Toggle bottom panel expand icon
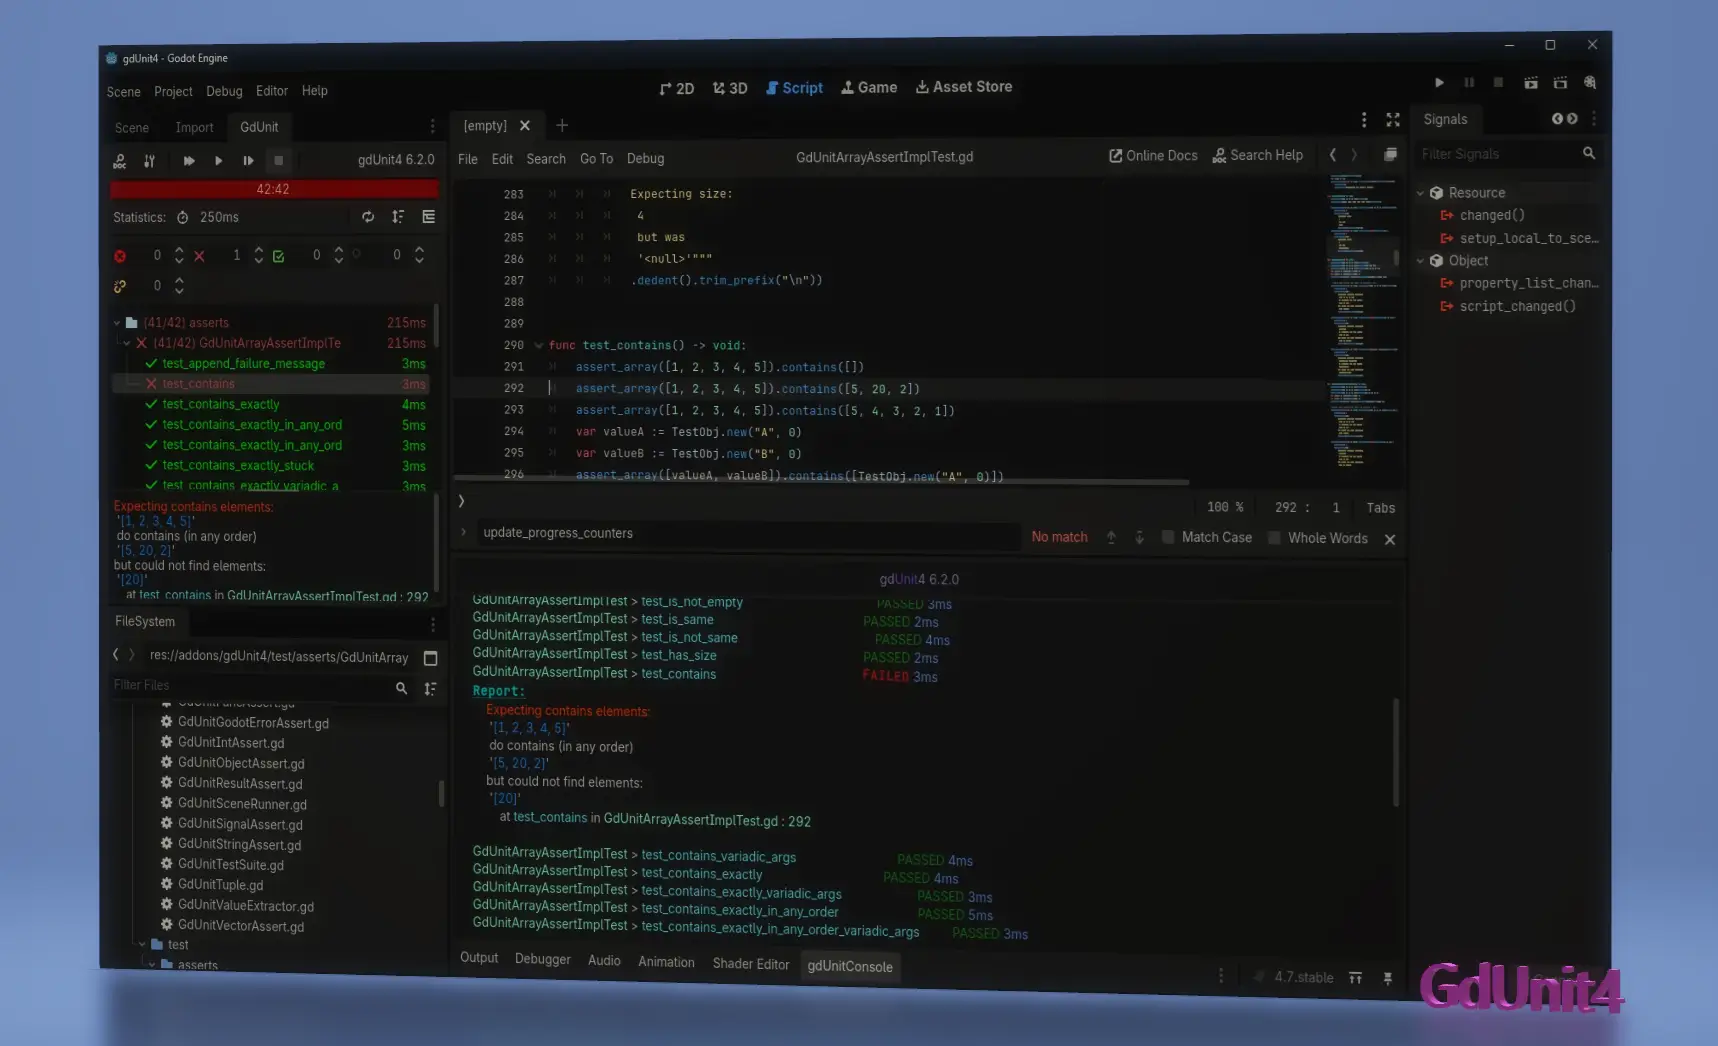 pyautogui.click(x=1356, y=978)
